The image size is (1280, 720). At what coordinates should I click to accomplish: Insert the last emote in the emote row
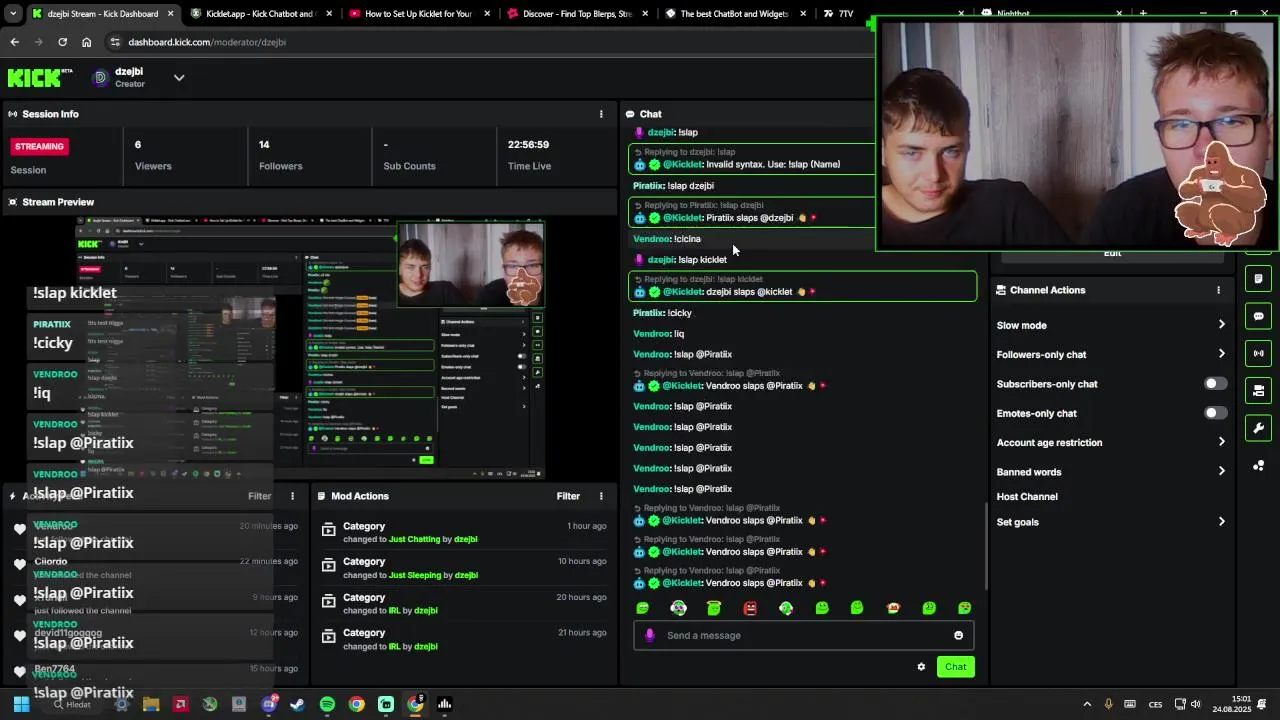click(964, 608)
